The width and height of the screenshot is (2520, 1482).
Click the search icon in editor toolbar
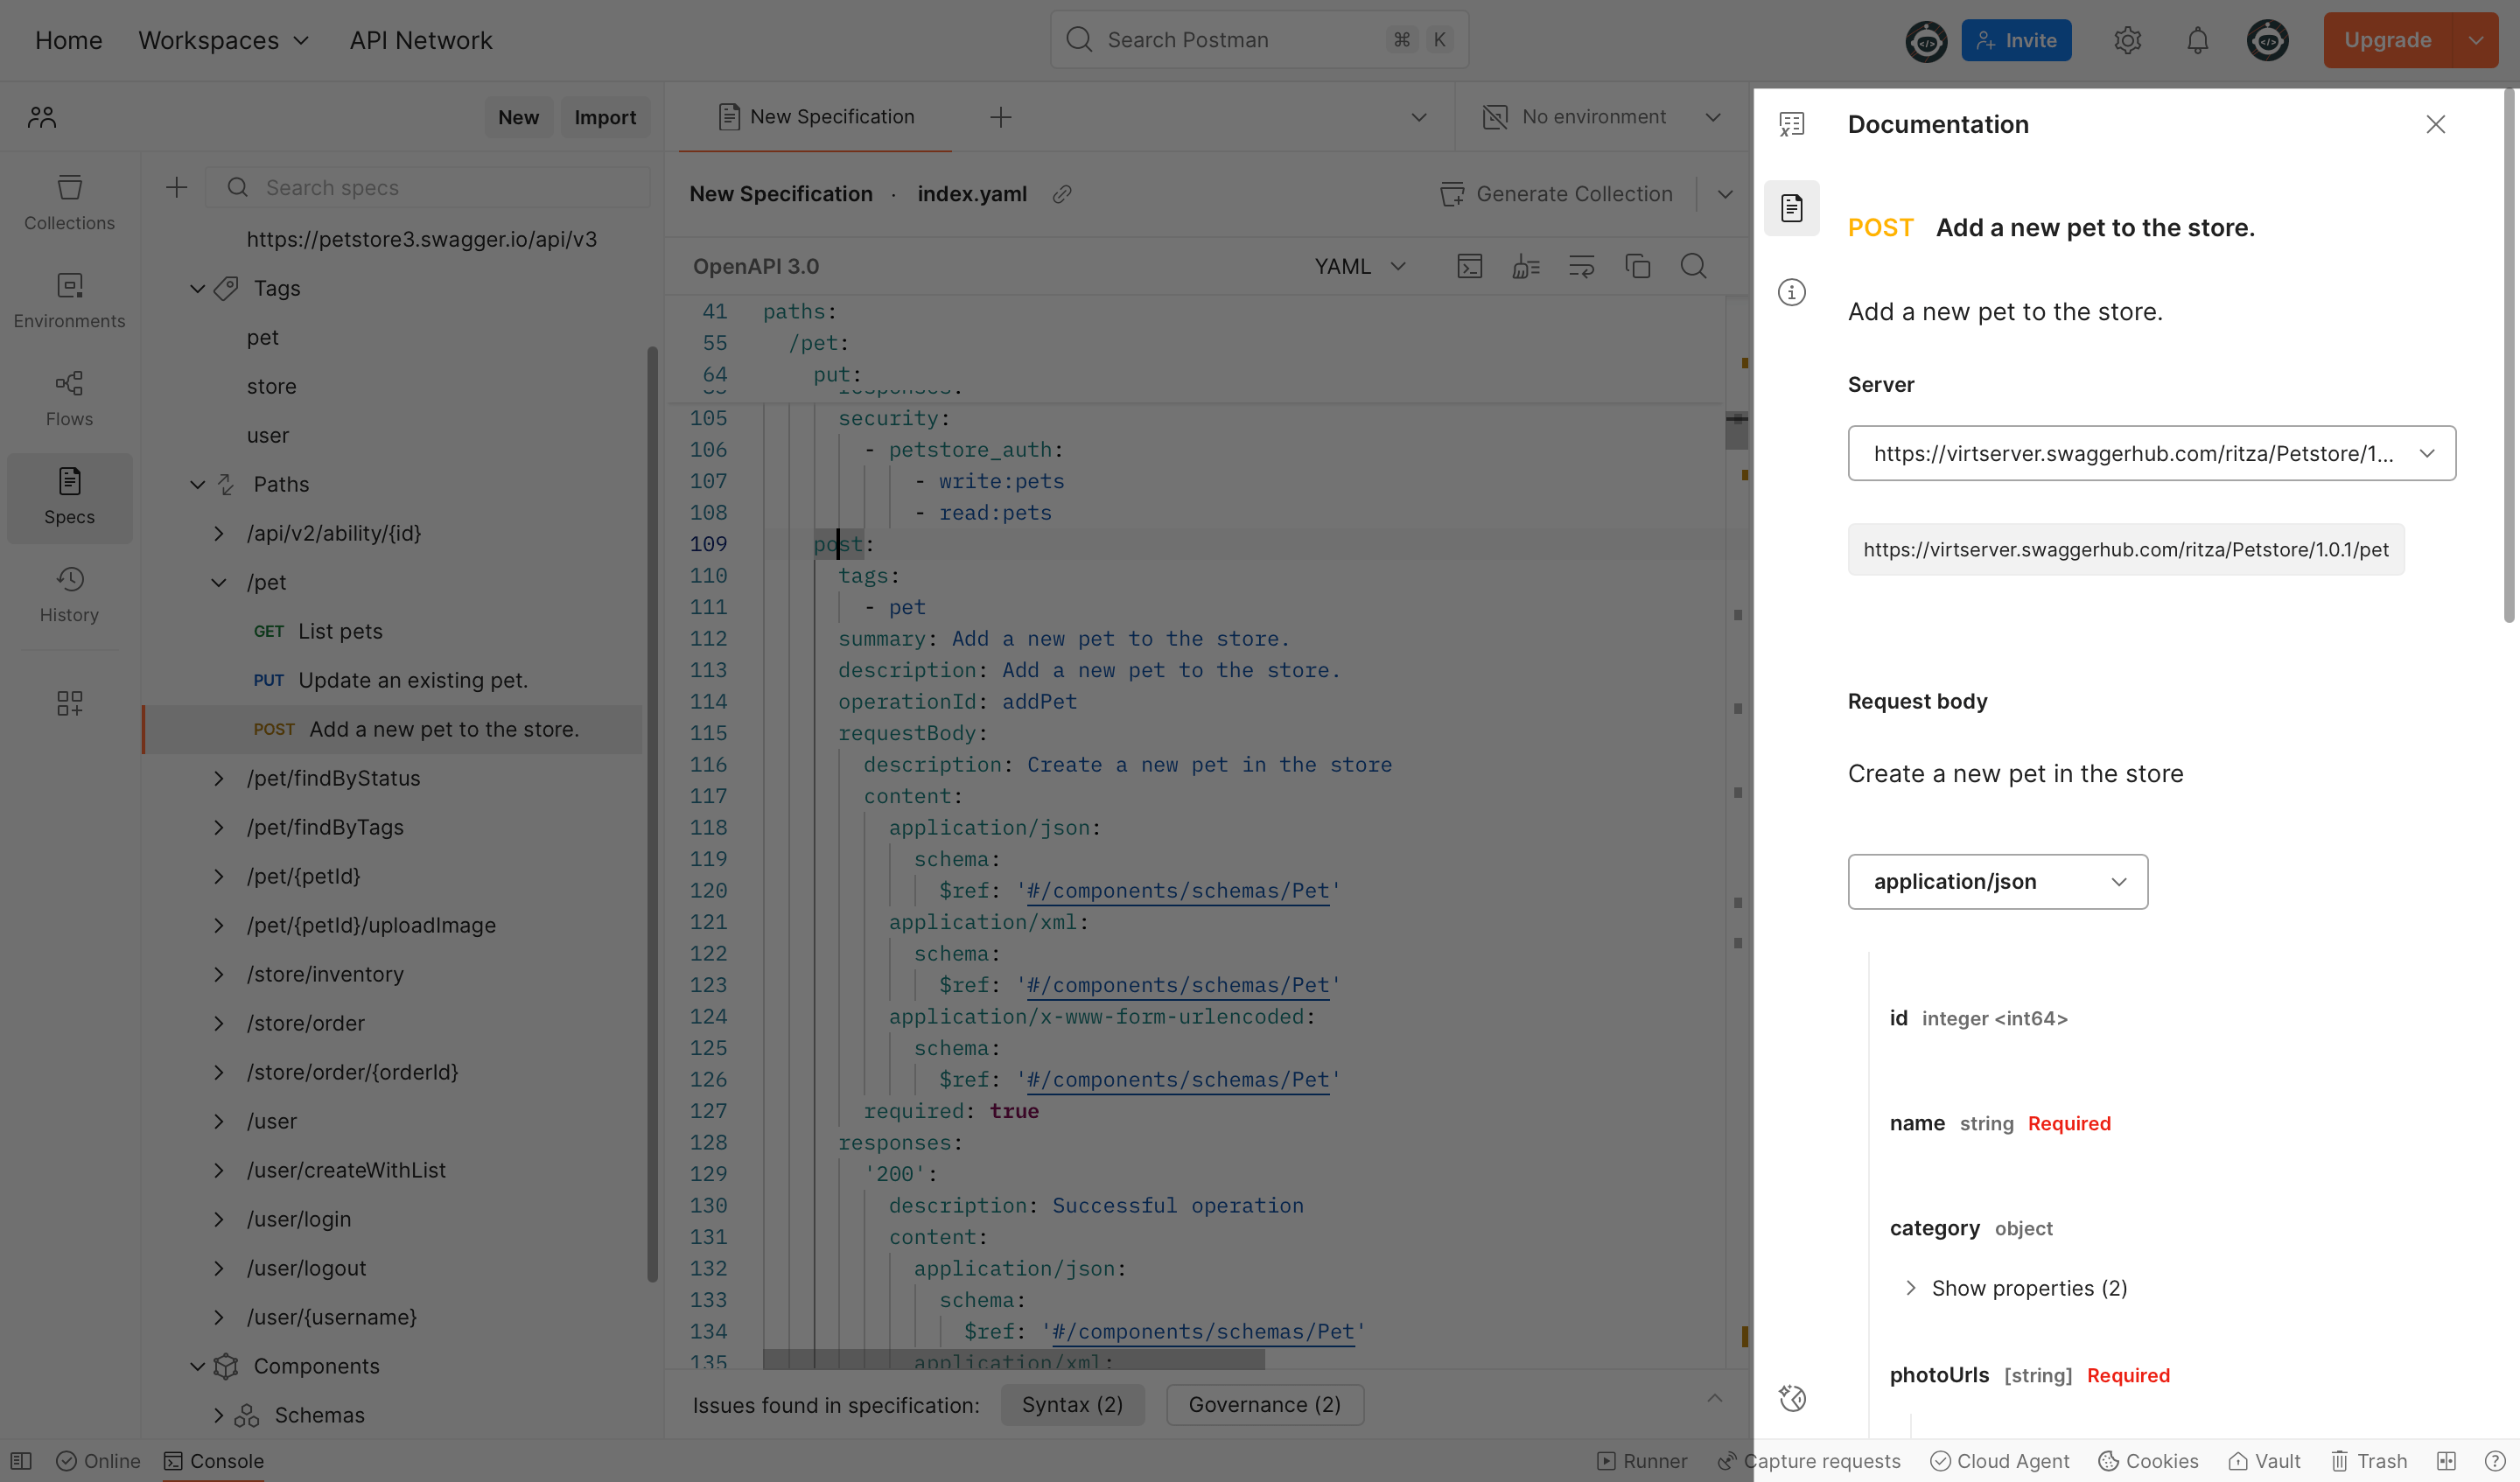[x=1693, y=266]
